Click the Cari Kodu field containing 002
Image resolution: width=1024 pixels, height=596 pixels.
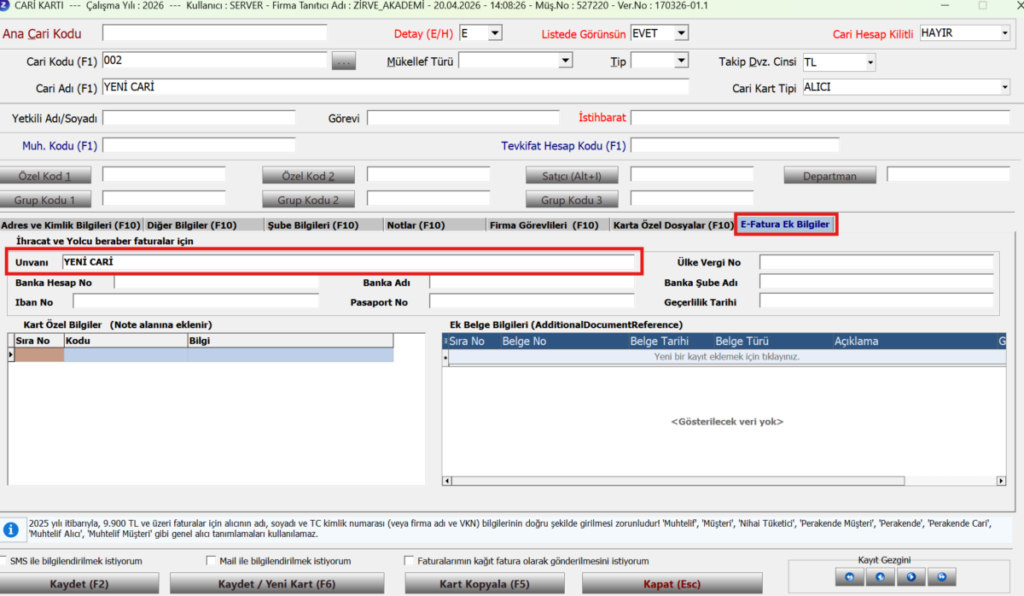pyautogui.click(x=214, y=61)
